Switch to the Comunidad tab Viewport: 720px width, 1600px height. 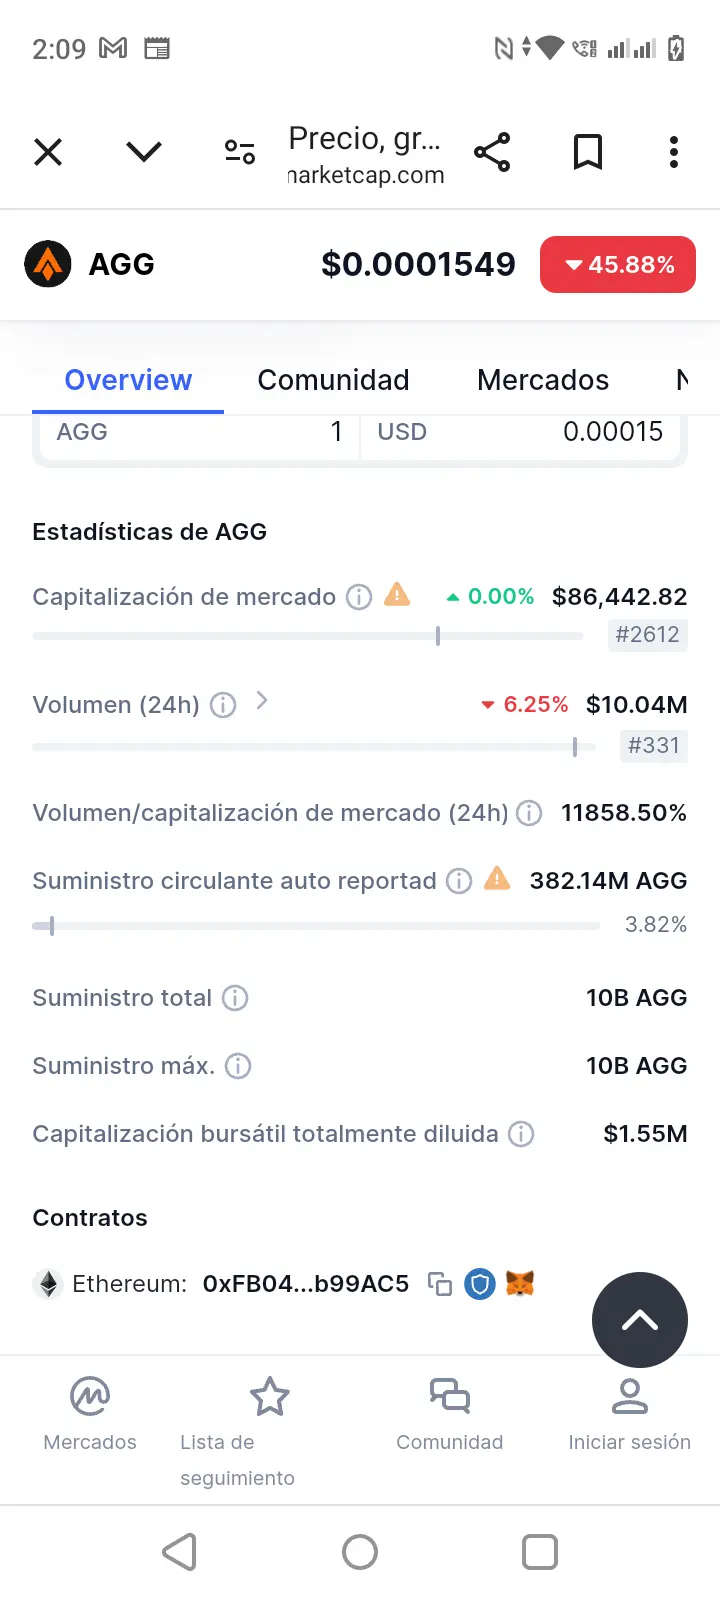pyautogui.click(x=333, y=380)
